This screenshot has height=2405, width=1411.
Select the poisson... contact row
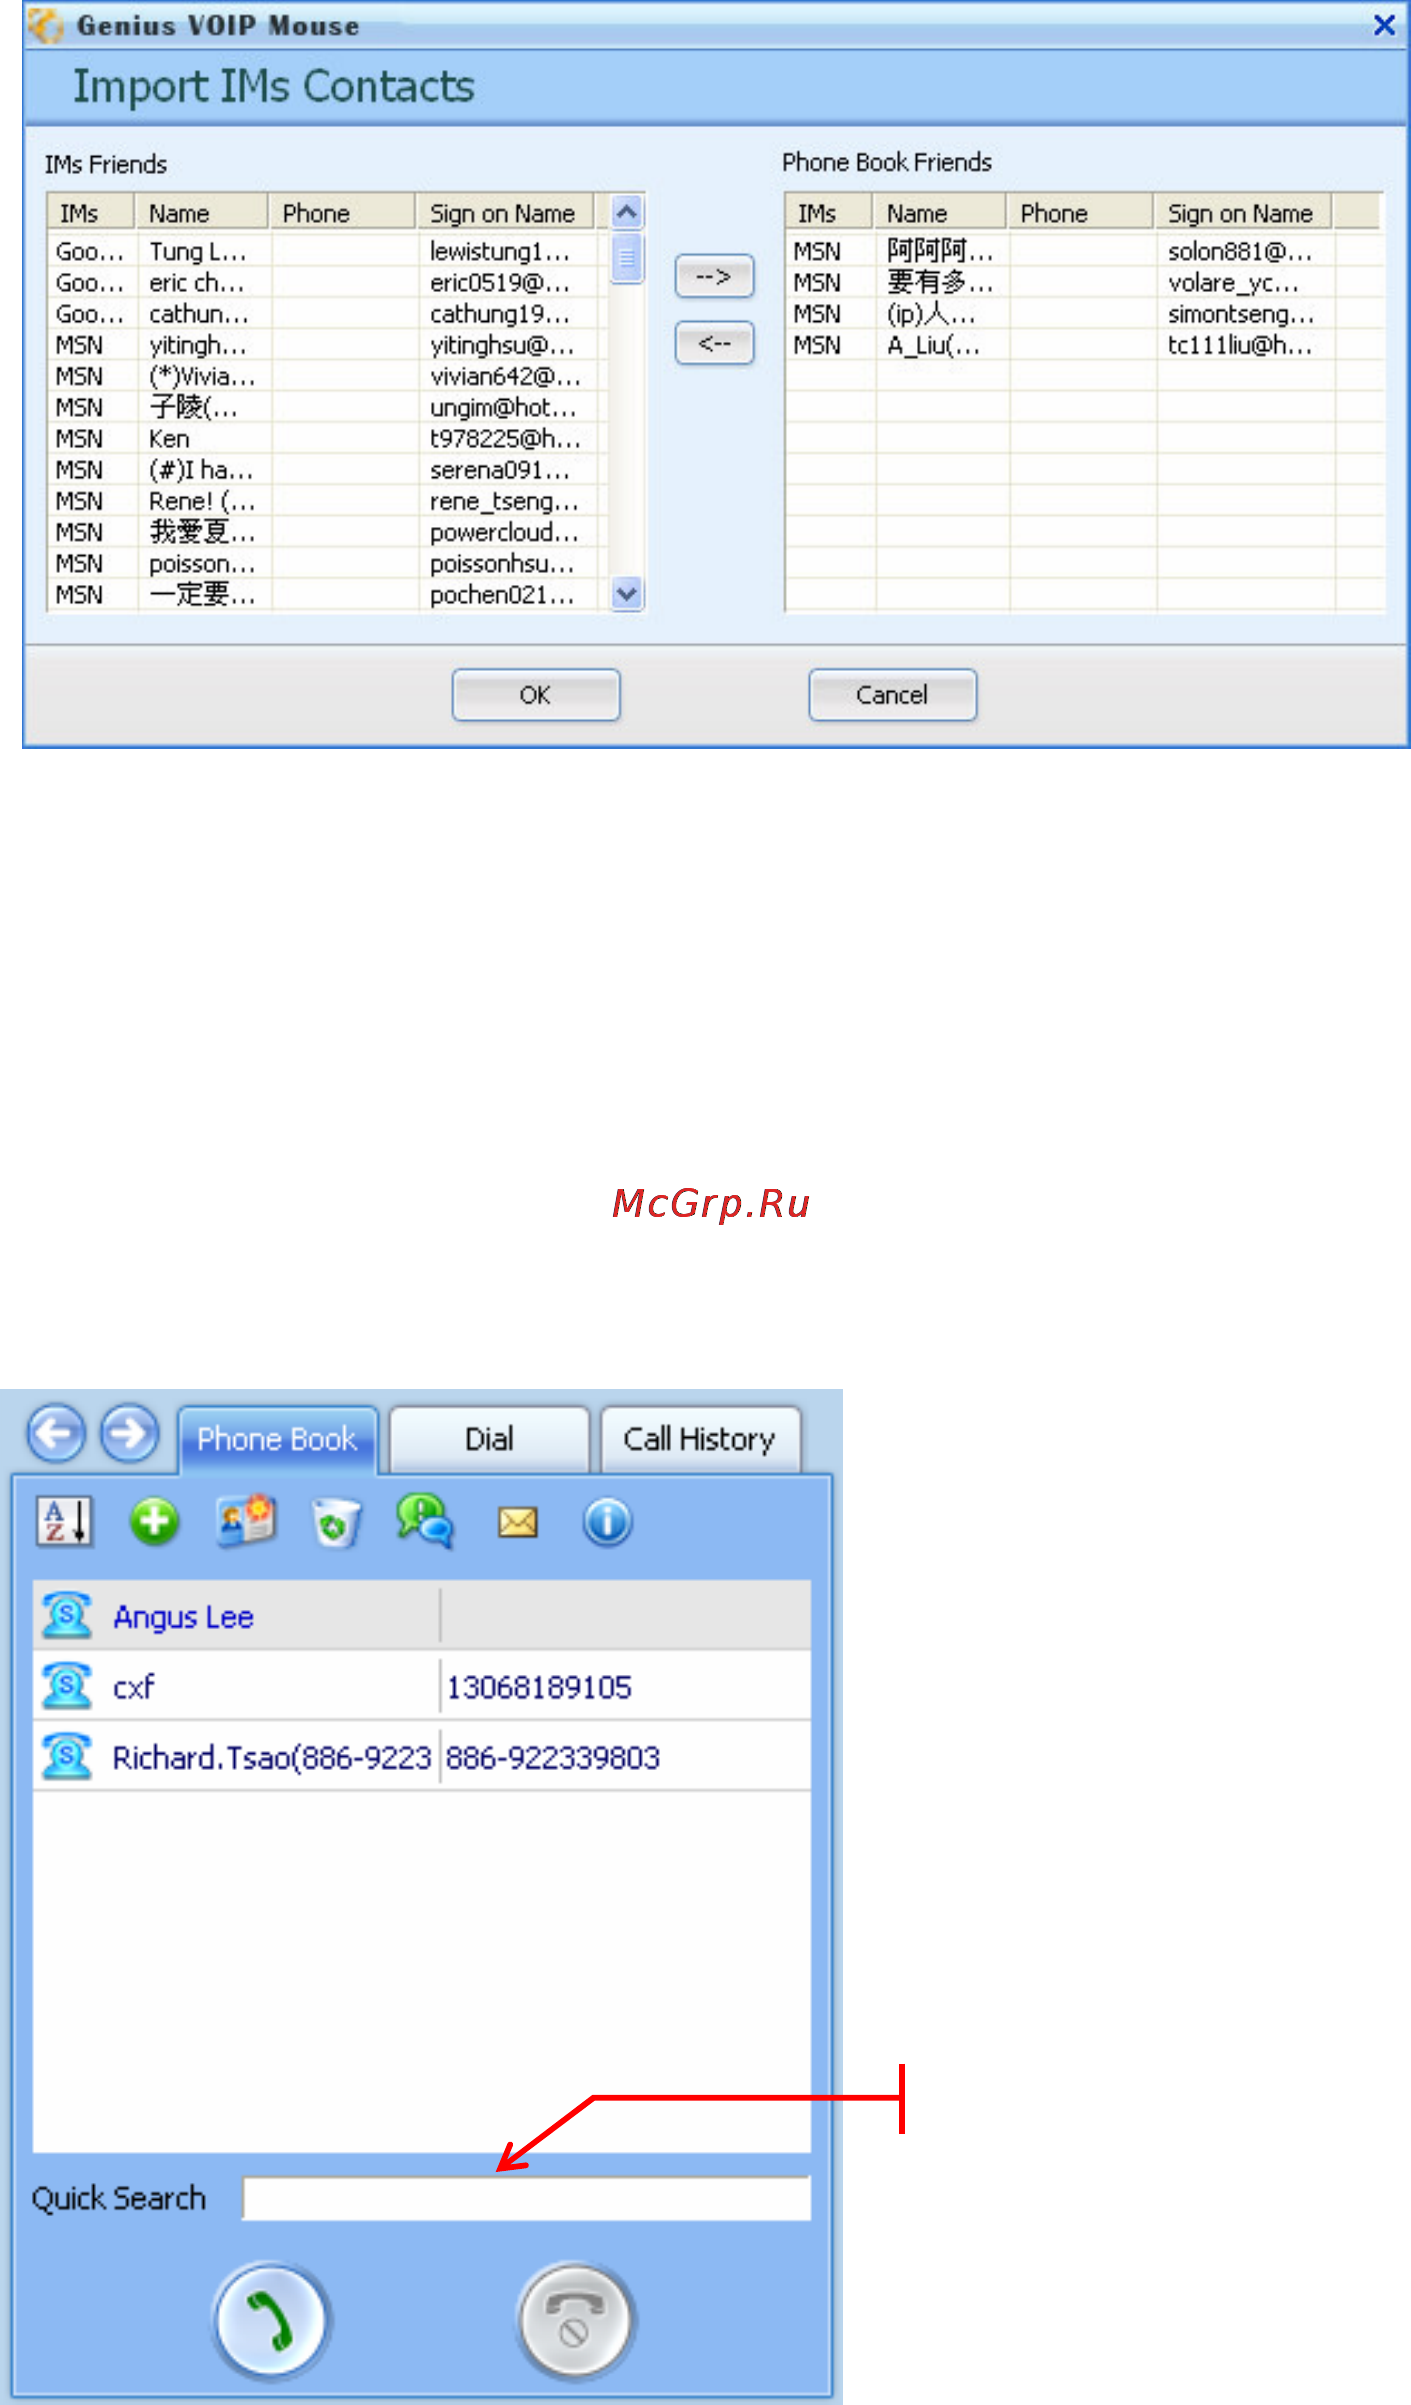(327, 563)
